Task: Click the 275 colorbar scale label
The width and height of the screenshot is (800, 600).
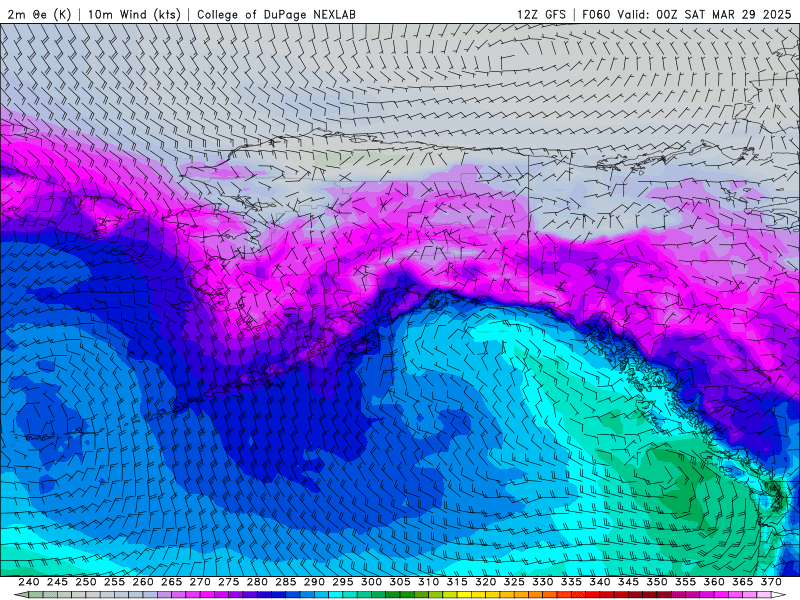Action: (x=229, y=582)
